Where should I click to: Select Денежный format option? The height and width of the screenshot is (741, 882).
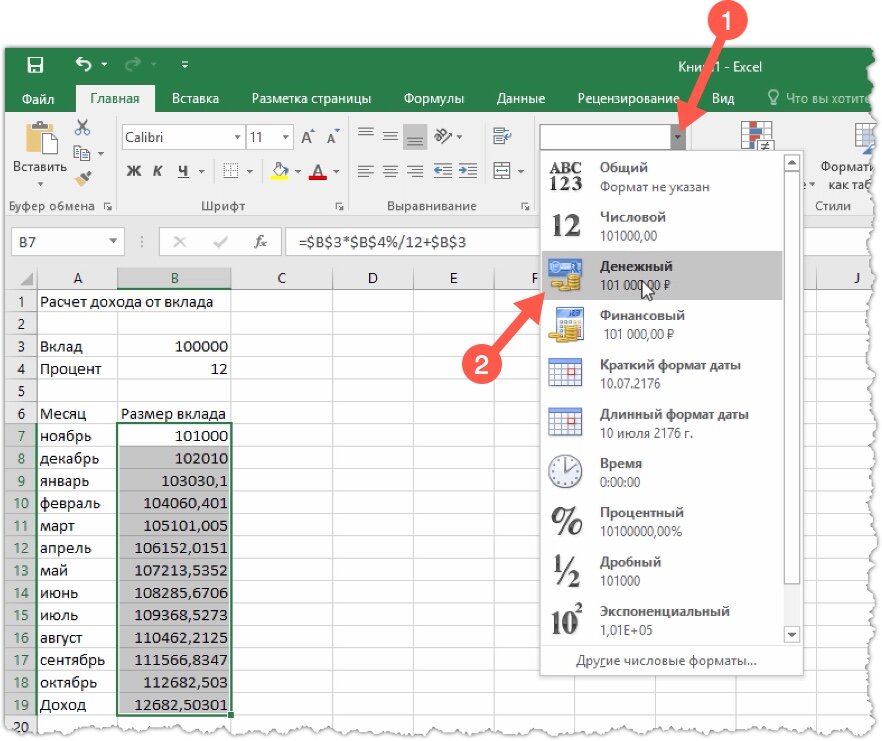pyautogui.click(x=662, y=275)
